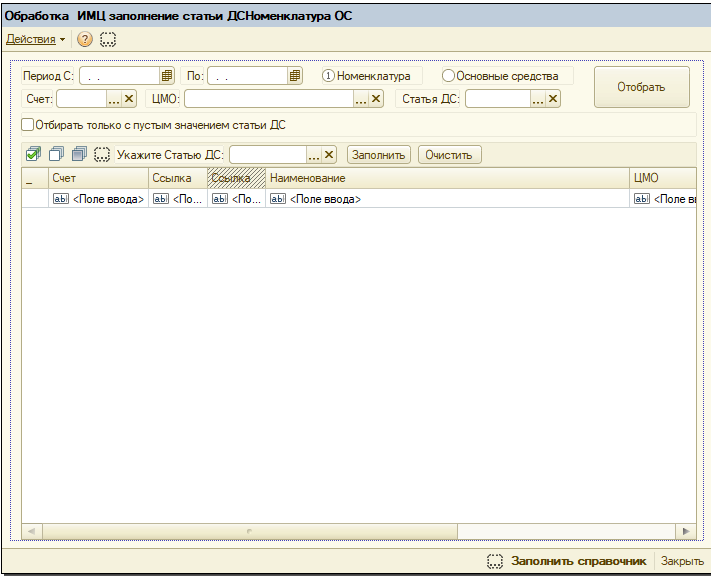Open Счет selection with ellipsis button
Screen dimensions: 711x576
click(114, 99)
